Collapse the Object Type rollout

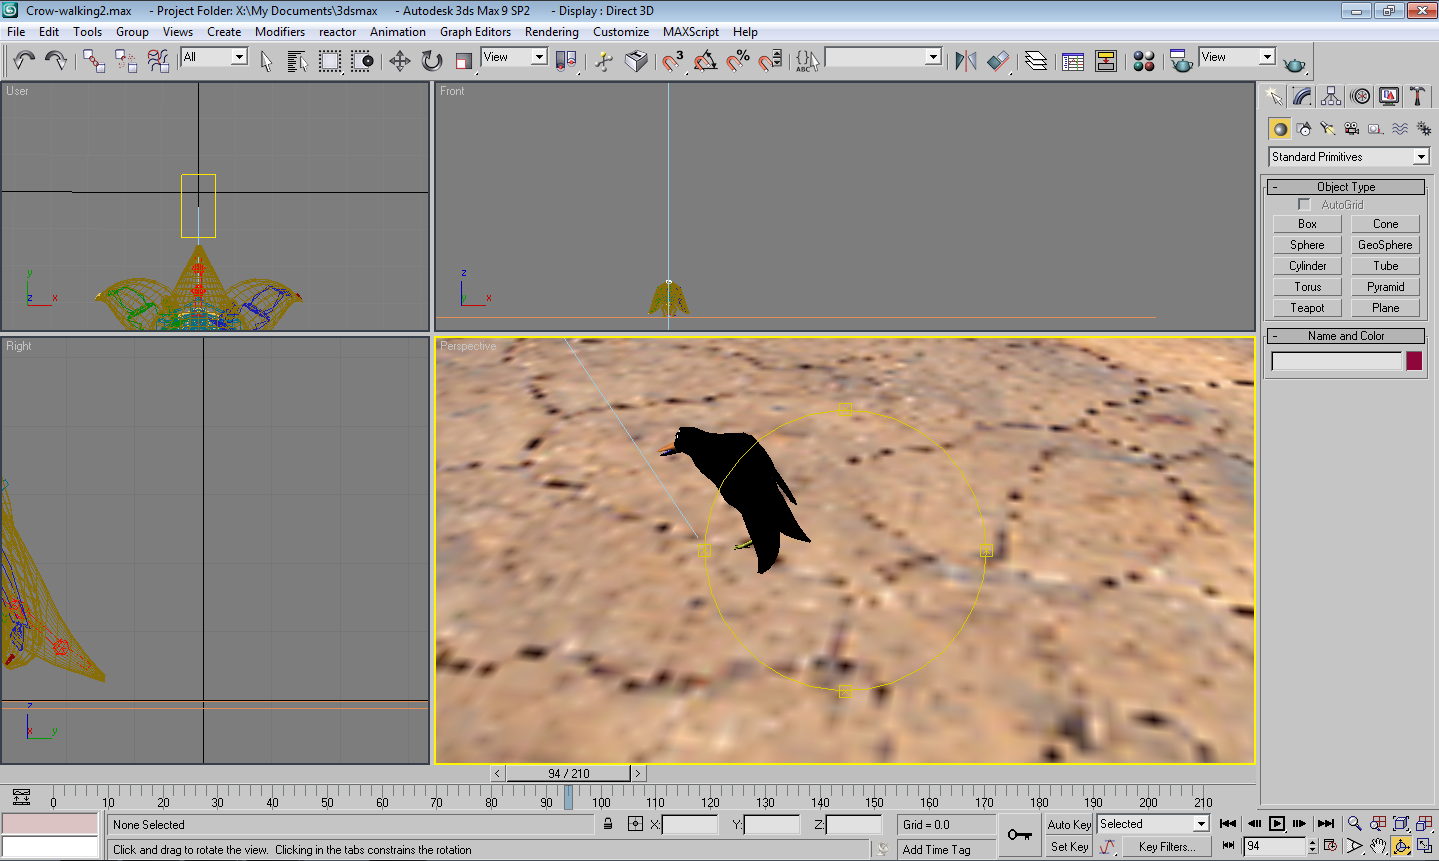1346,187
